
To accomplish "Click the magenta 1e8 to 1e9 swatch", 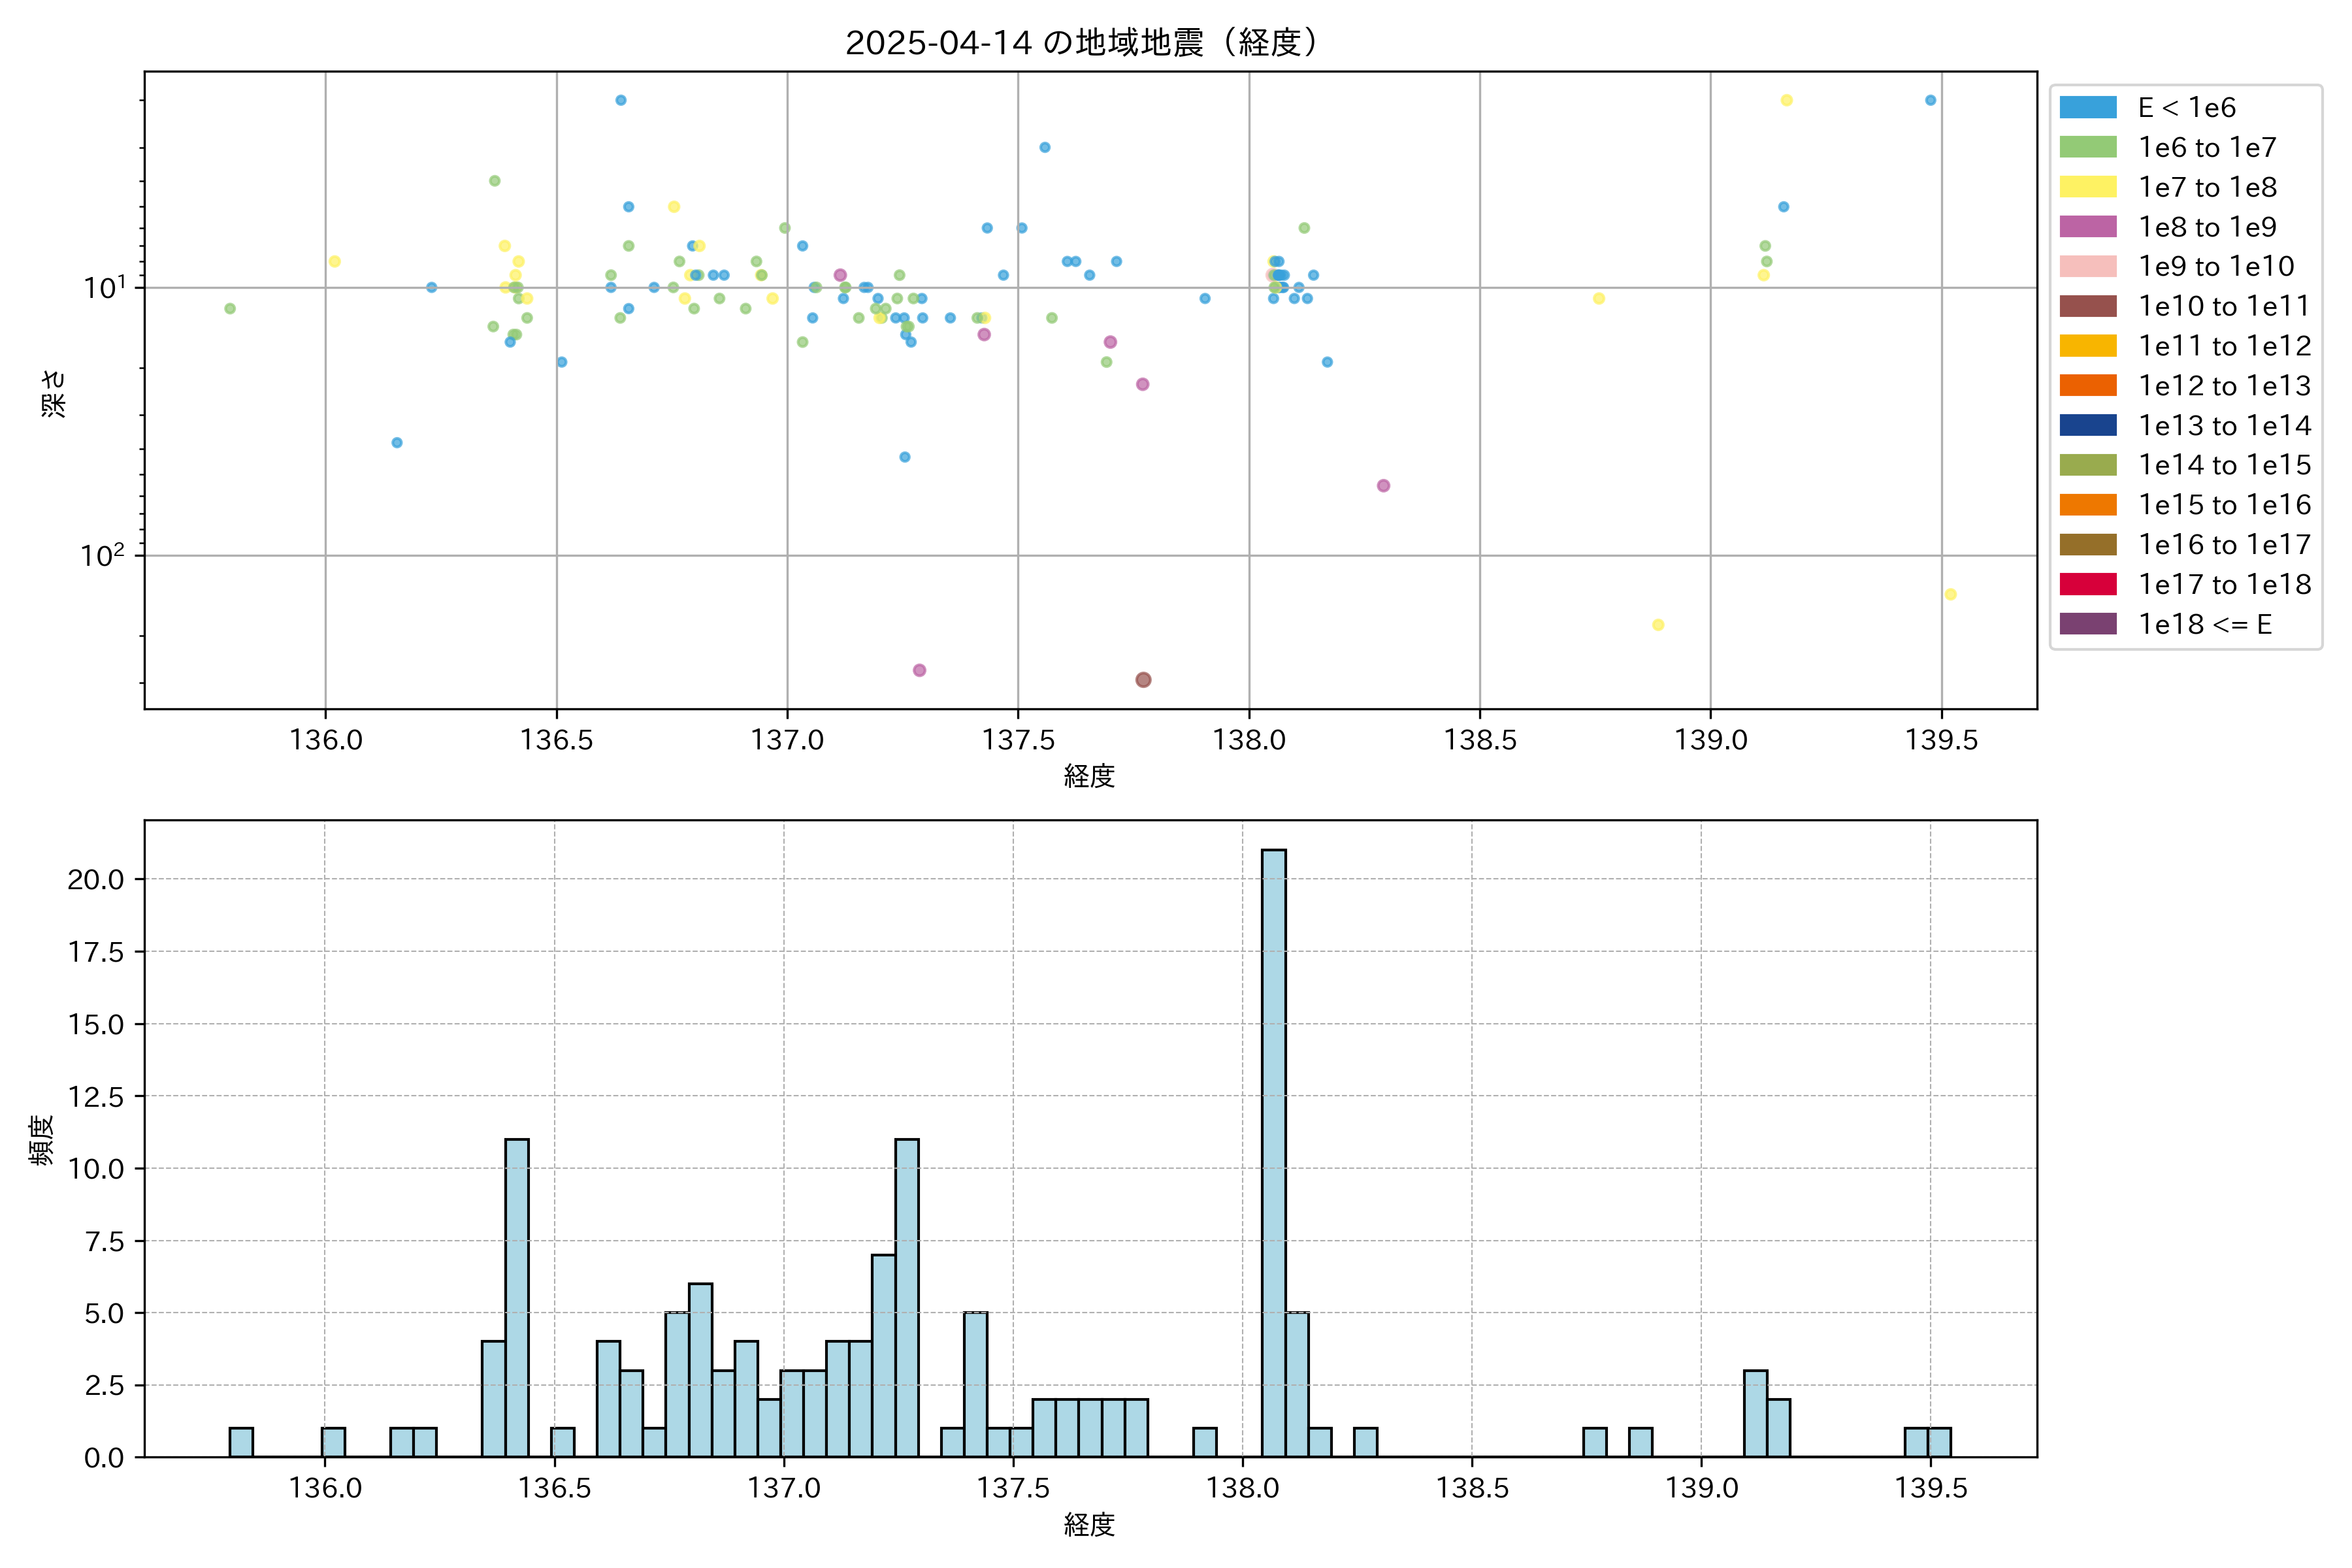I will click(x=2088, y=227).
